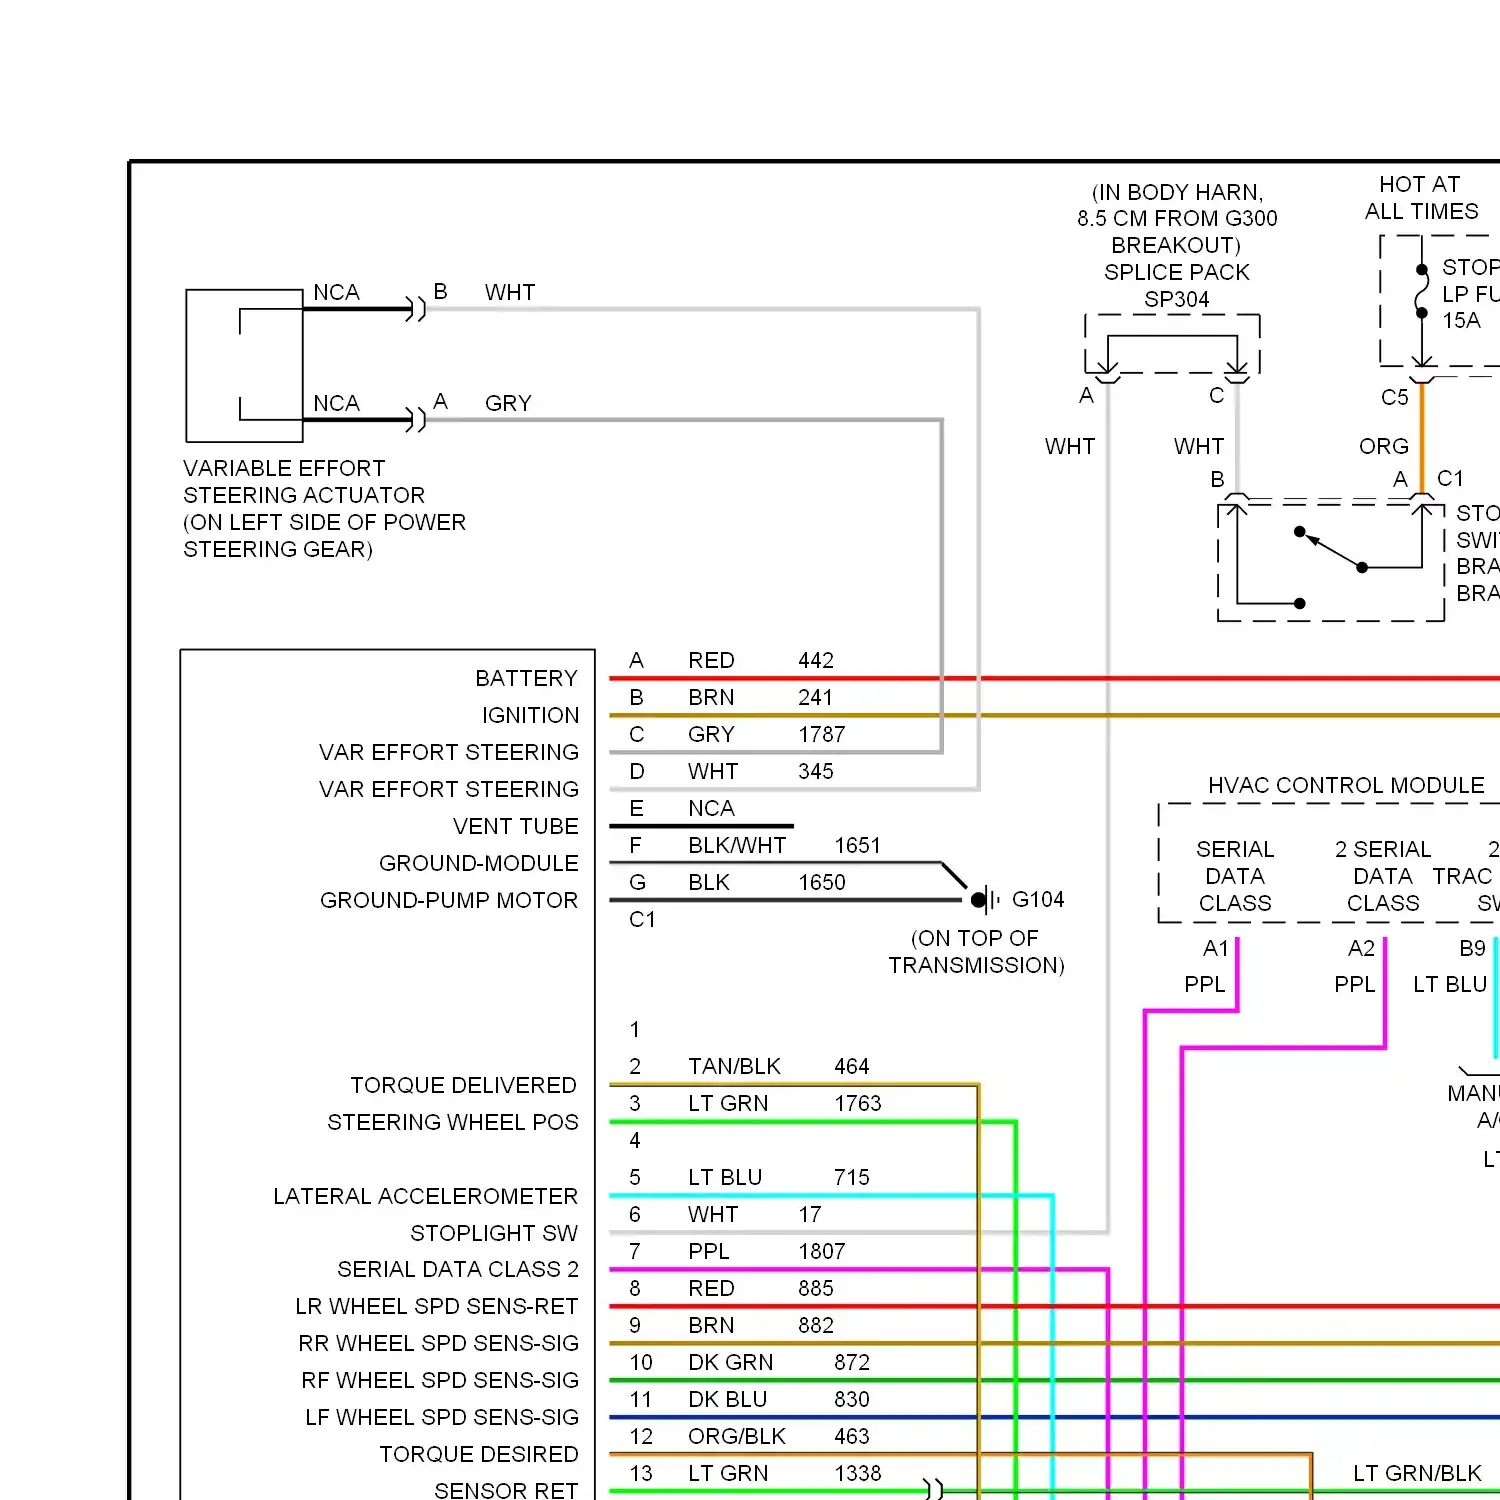Image resolution: width=1500 pixels, height=1500 pixels.
Task: Select the BLK label on pin G row
Action: pos(709,882)
